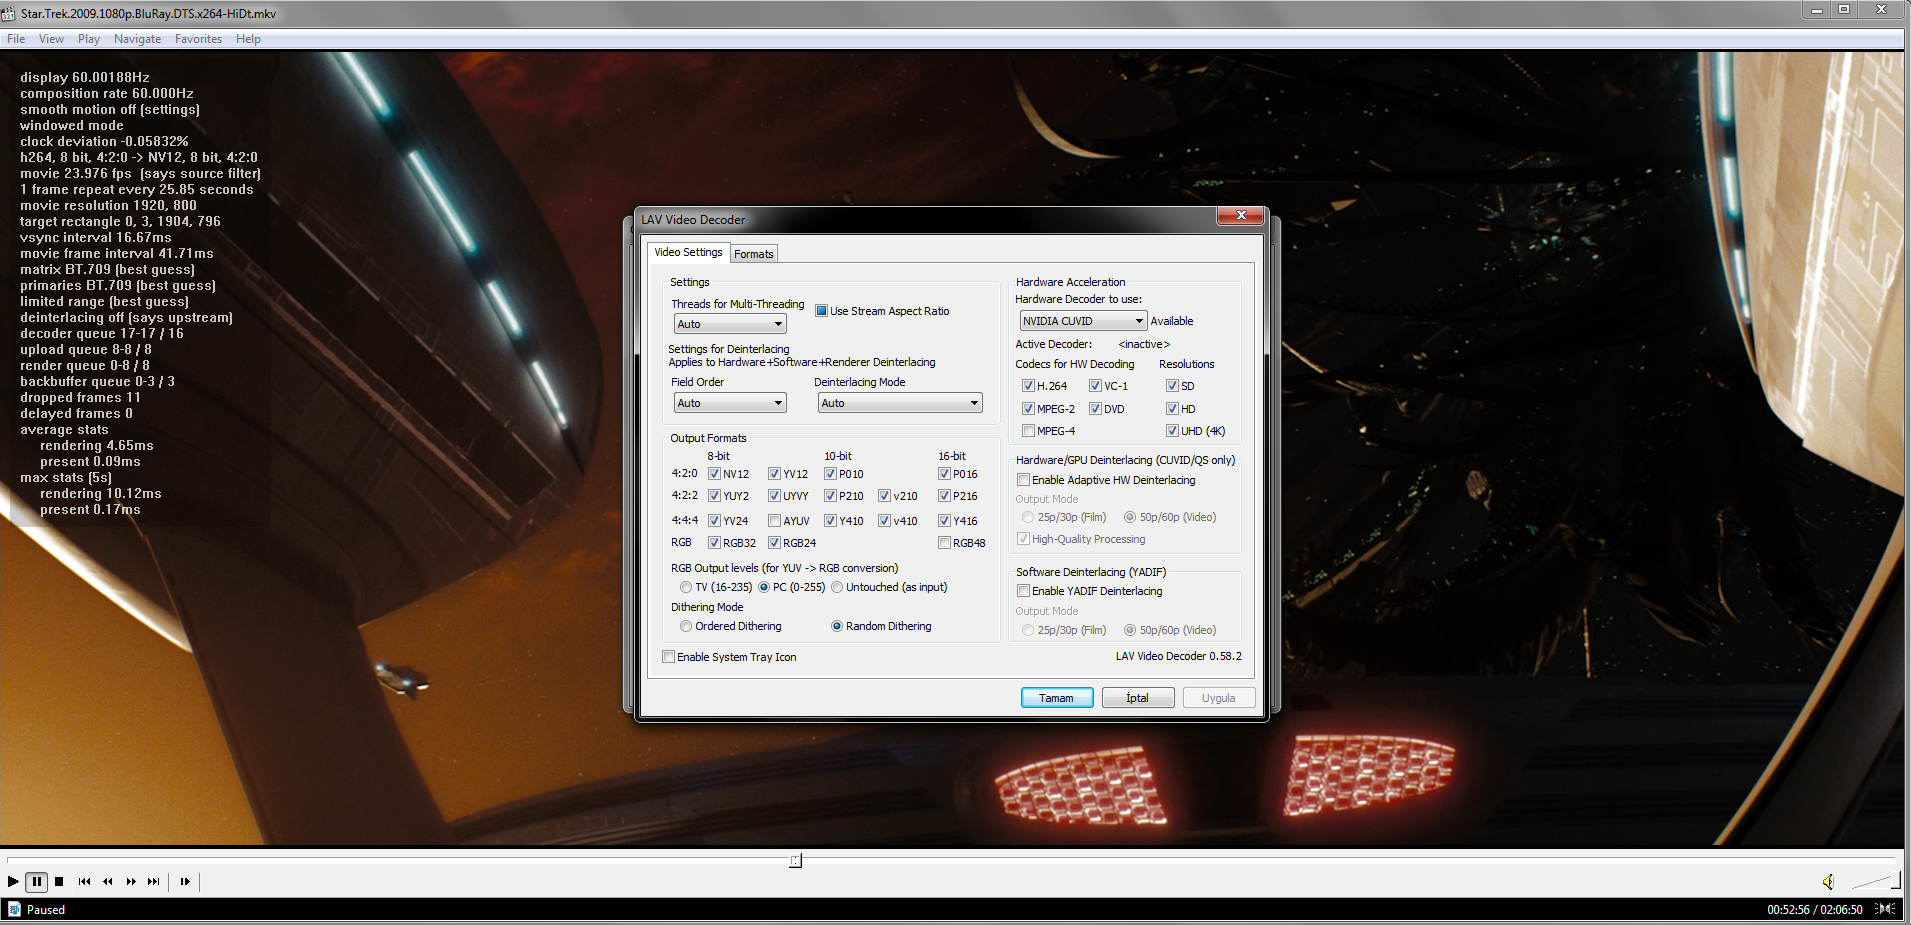Mute audio with the speaker icon

[x=1828, y=881]
